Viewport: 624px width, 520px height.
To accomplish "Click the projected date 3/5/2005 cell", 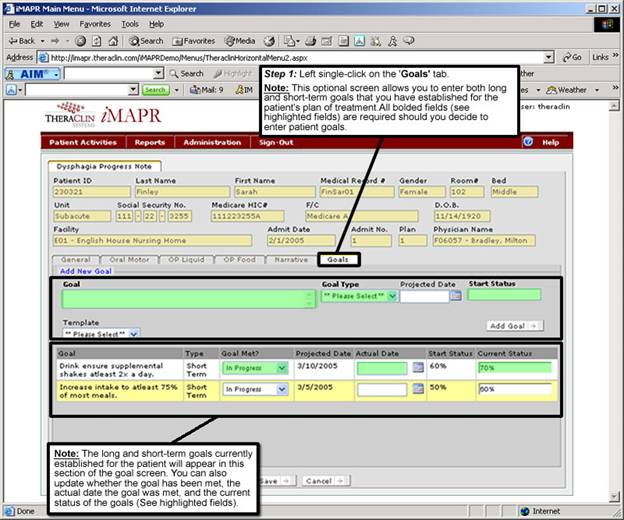I will click(x=315, y=387).
